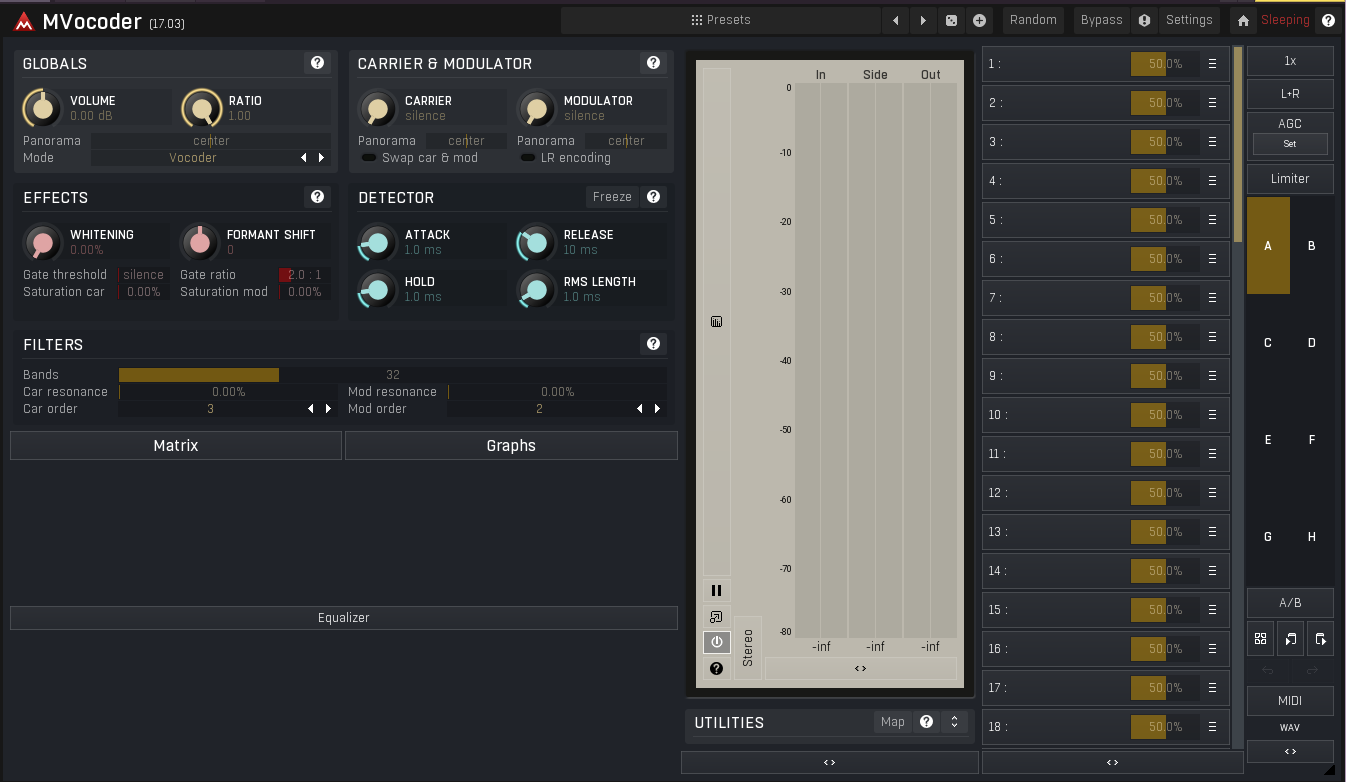This screenshot has width=1346, height=782.
Task: Open help for the Filters panel
Action: point(653,344)
